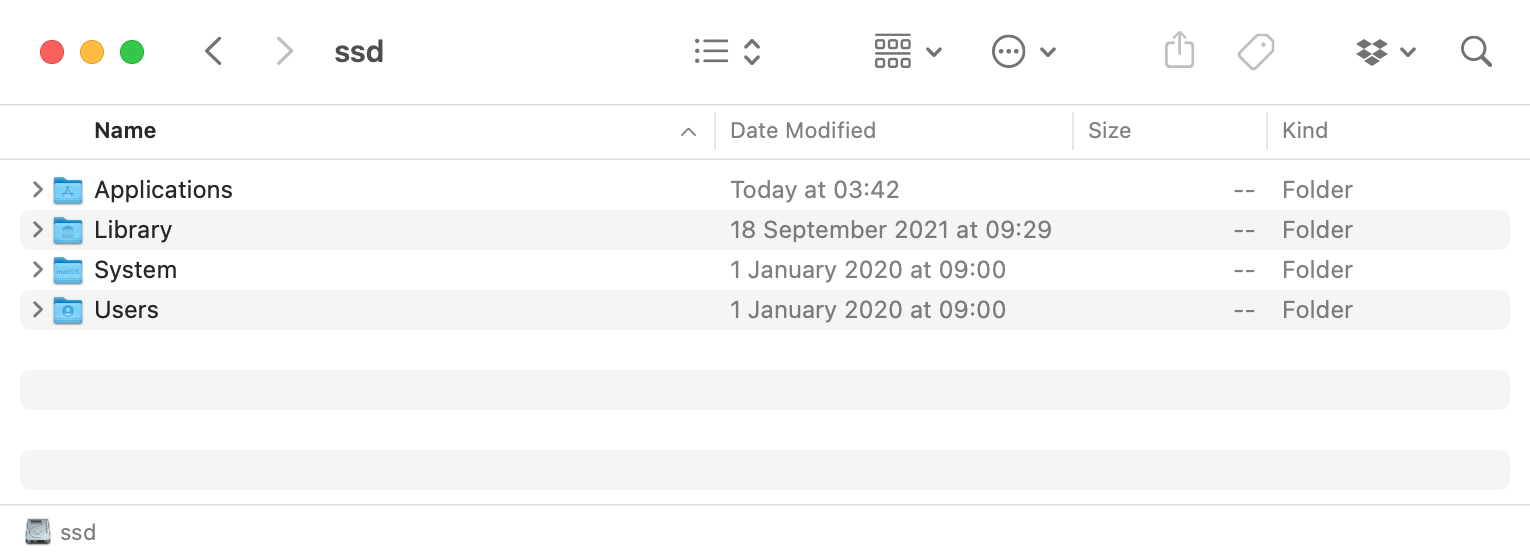Image resolution: width=1530 pixels, height=560 pixels.
Task: Open the Group By grid menu
Action: pos(908,51)
